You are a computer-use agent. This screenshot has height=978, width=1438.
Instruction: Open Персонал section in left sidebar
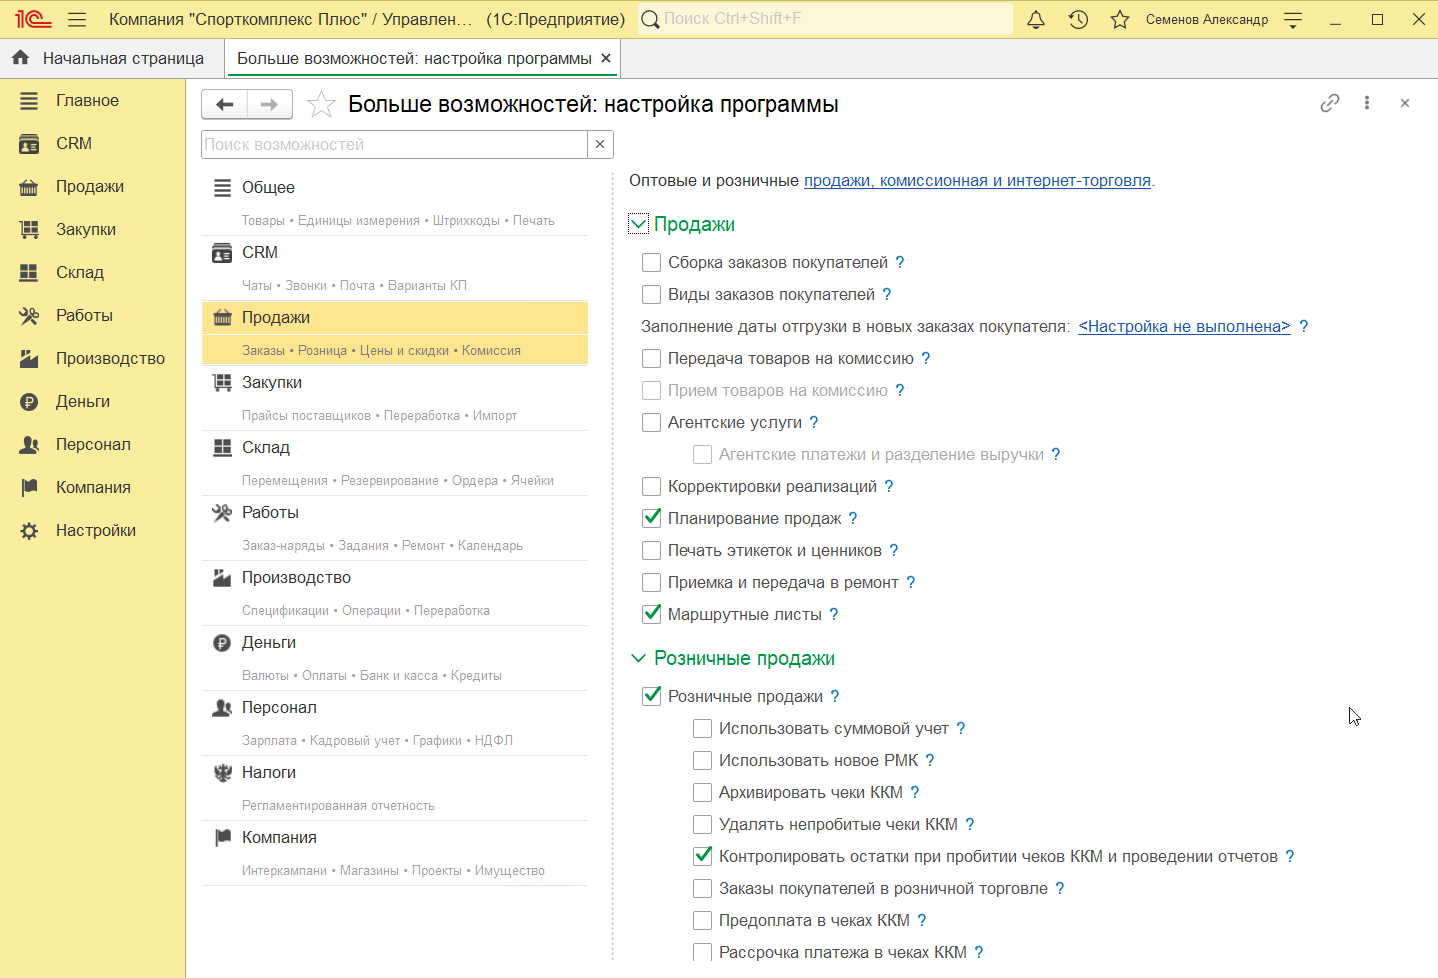pos(93,444)
